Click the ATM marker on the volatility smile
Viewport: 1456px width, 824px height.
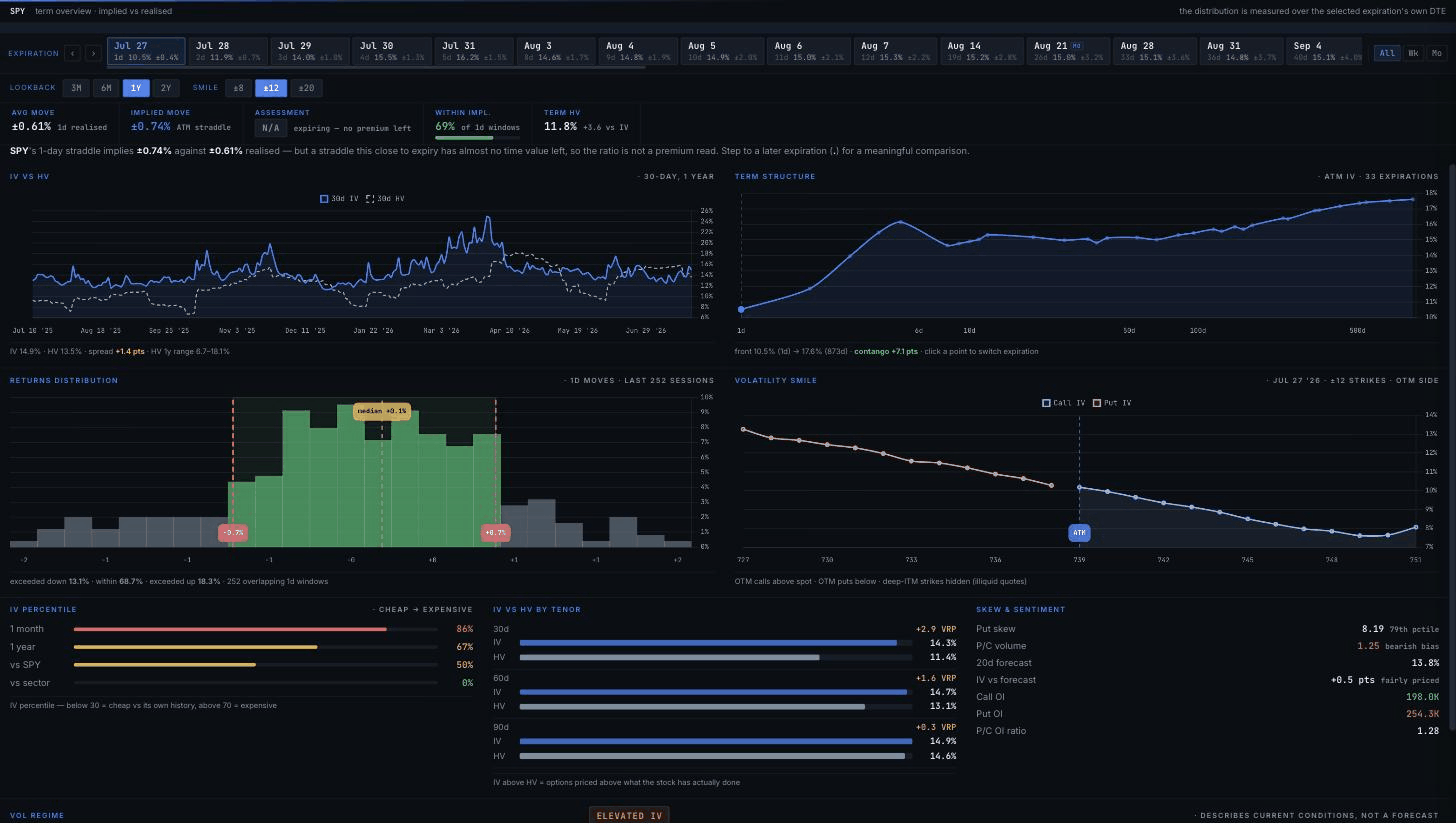click(x=1079, y=533)
